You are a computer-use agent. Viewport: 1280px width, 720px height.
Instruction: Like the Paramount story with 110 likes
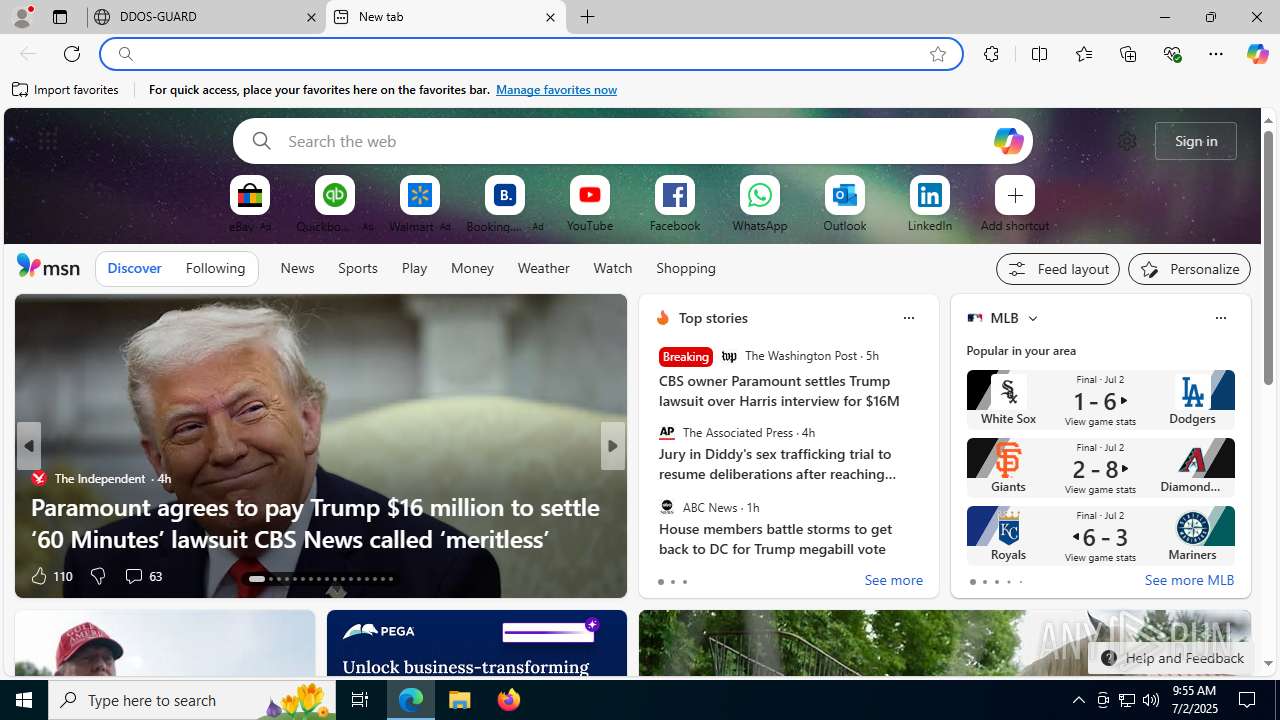(x=51, y=576)
